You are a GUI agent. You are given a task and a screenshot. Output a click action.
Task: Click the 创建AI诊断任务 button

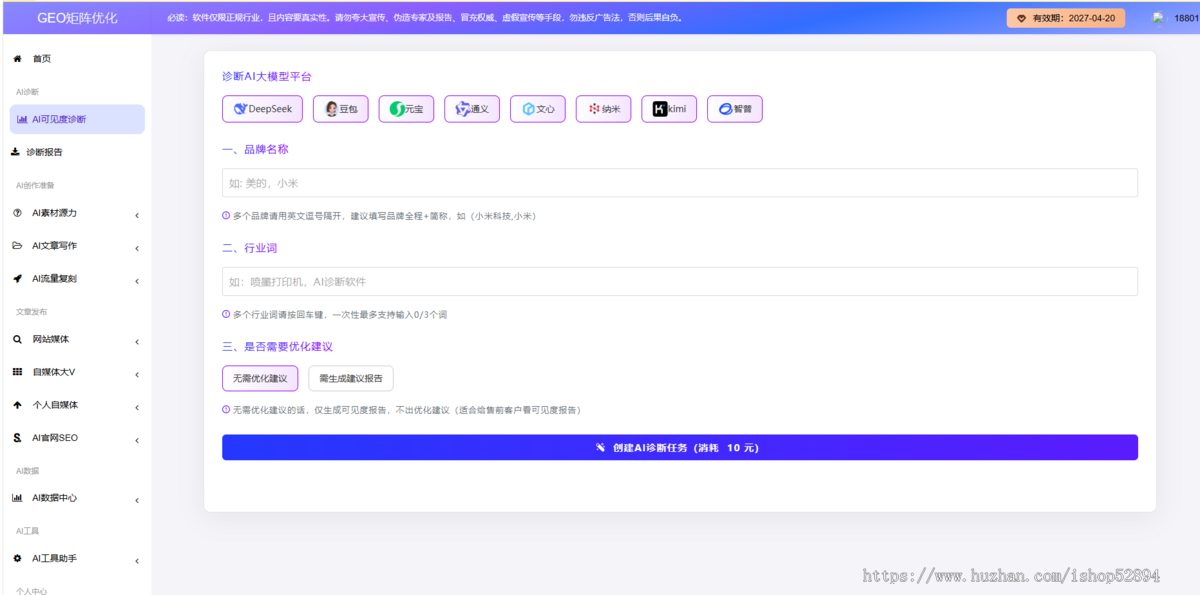[x=680, y=447]
